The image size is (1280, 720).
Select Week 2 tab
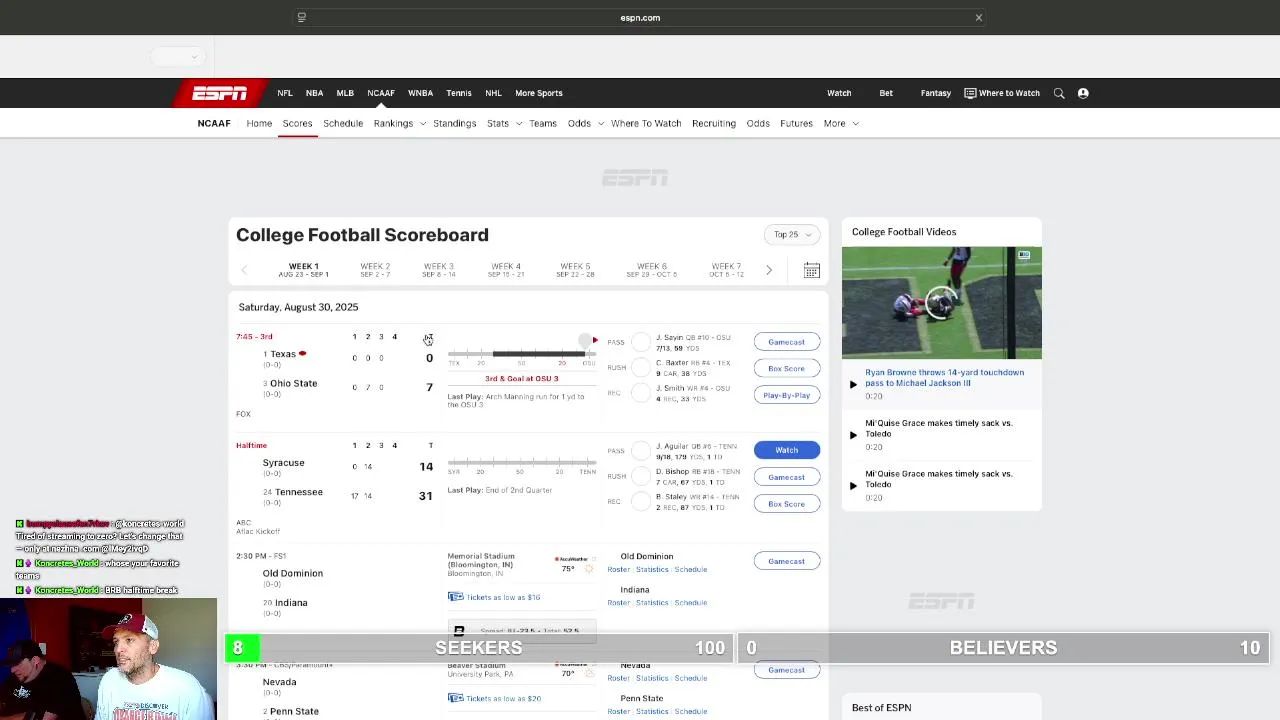pos(375,270)
